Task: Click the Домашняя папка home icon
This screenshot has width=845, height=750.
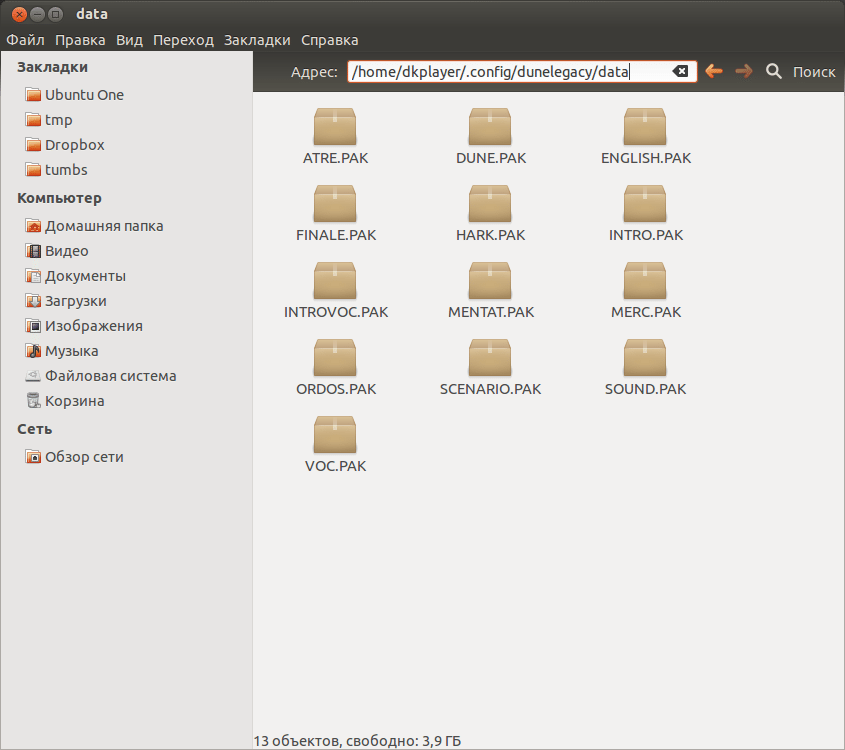Action: (x=33, y=226)
